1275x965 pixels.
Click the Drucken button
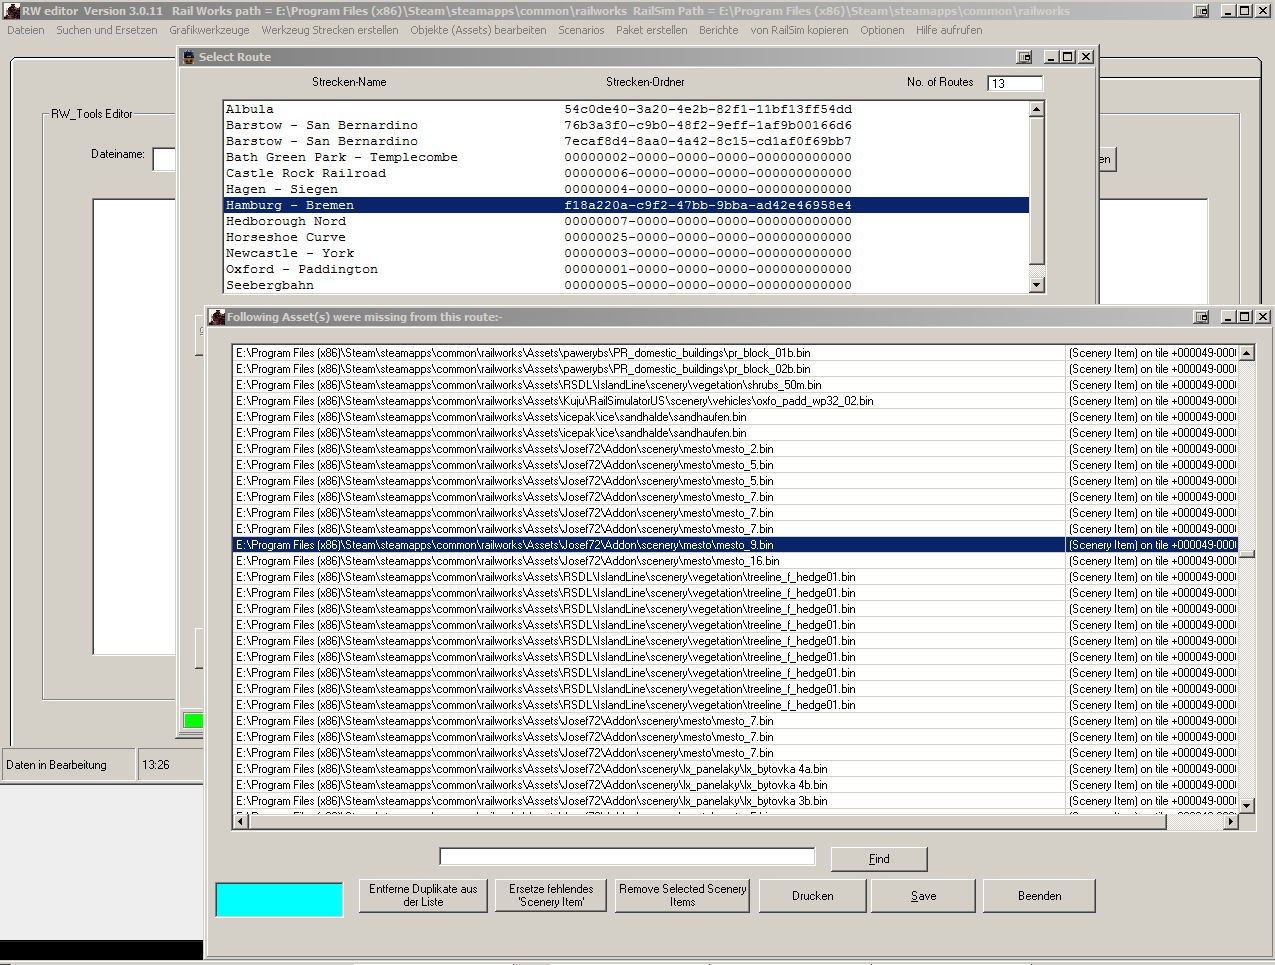812,896
